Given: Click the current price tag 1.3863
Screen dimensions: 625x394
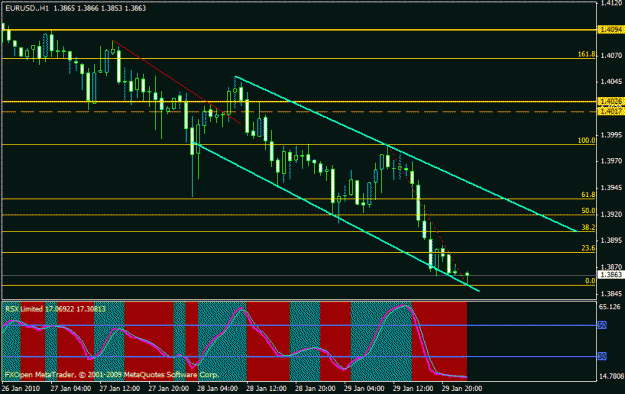Looking at the screenshot, I should coord(611,275).
